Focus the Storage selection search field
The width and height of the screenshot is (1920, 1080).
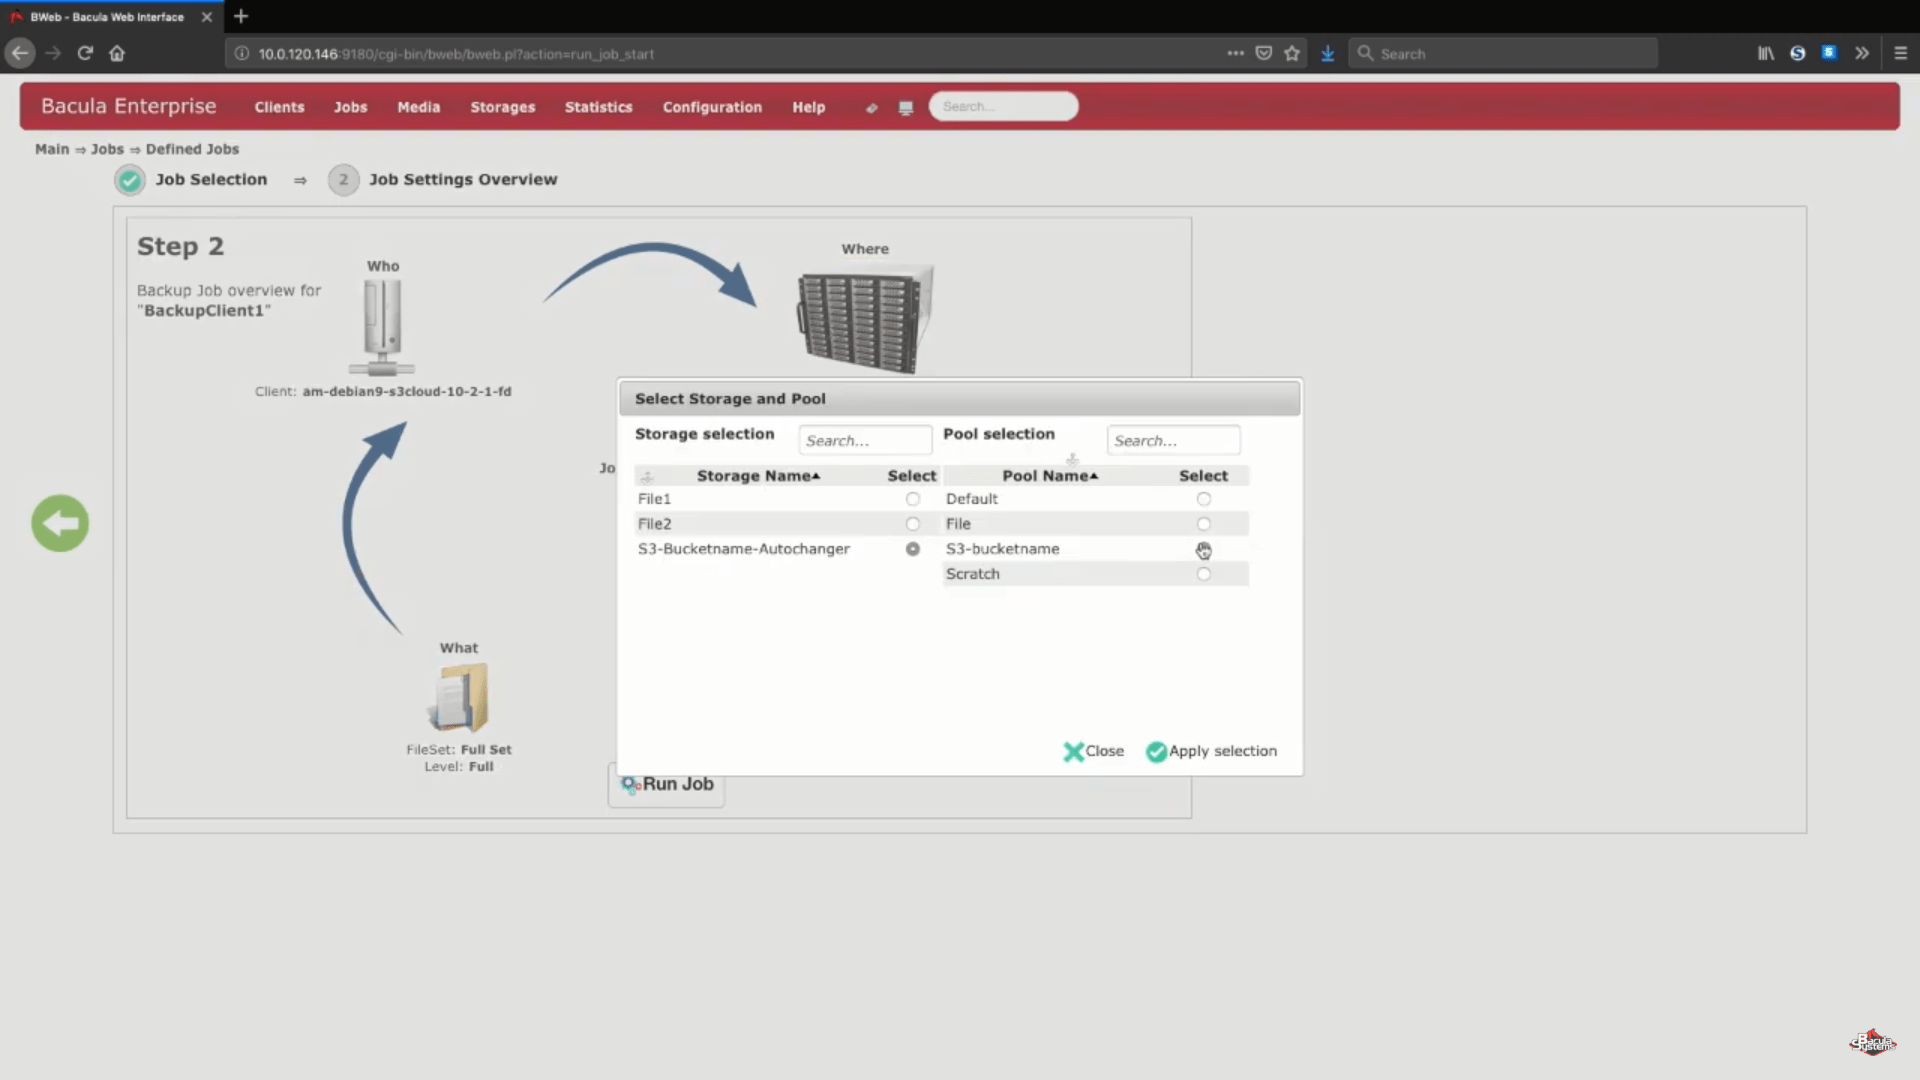pyautogui.click(x=865, y=440)
